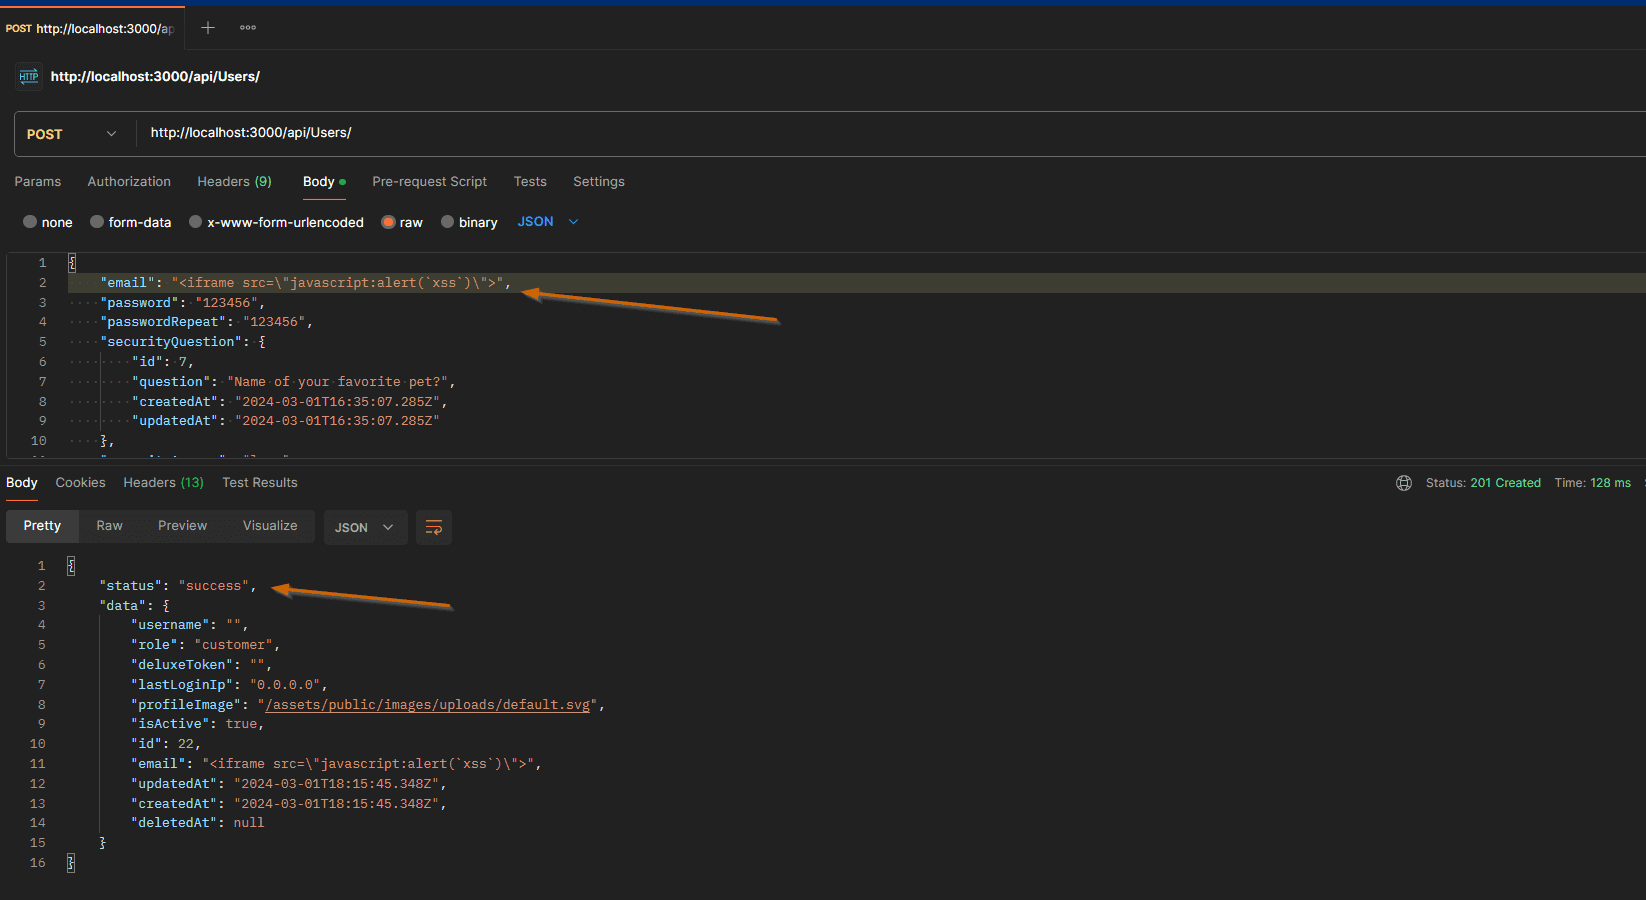Viewport: 1646px width, 900px height.
Task: Click the HTTP request type icon
Action: pos(29,77)
